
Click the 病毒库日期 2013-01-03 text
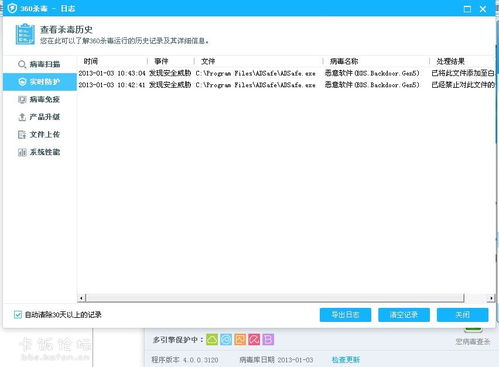point(276,360)
